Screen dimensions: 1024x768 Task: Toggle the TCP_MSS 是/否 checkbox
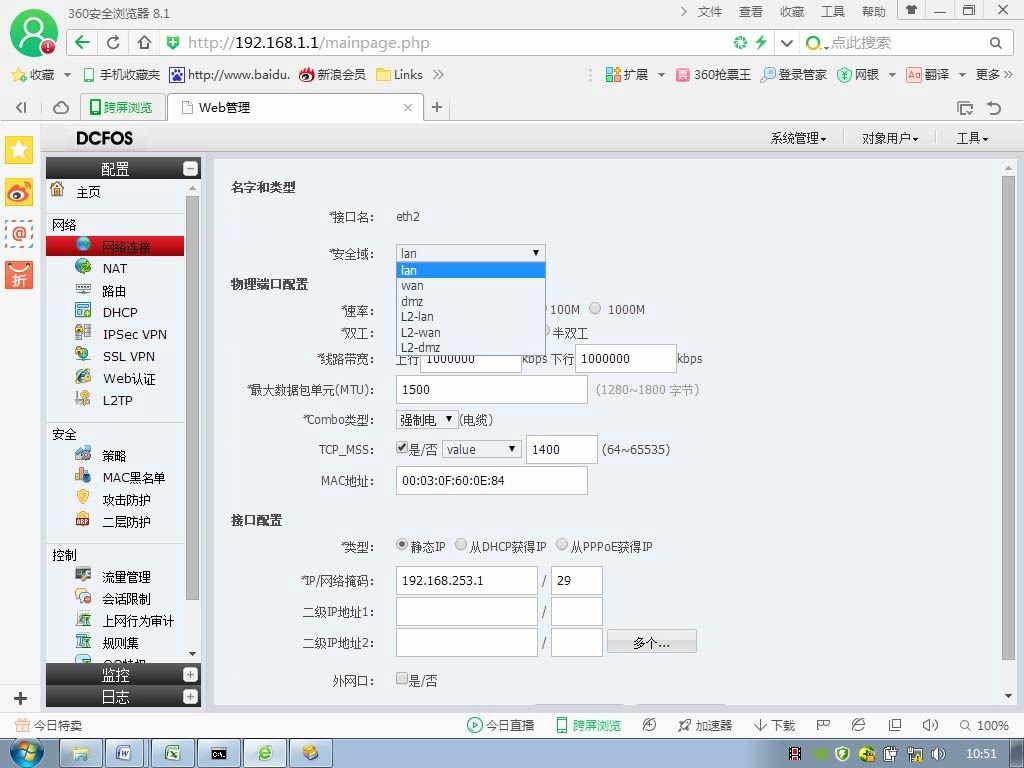402,448
